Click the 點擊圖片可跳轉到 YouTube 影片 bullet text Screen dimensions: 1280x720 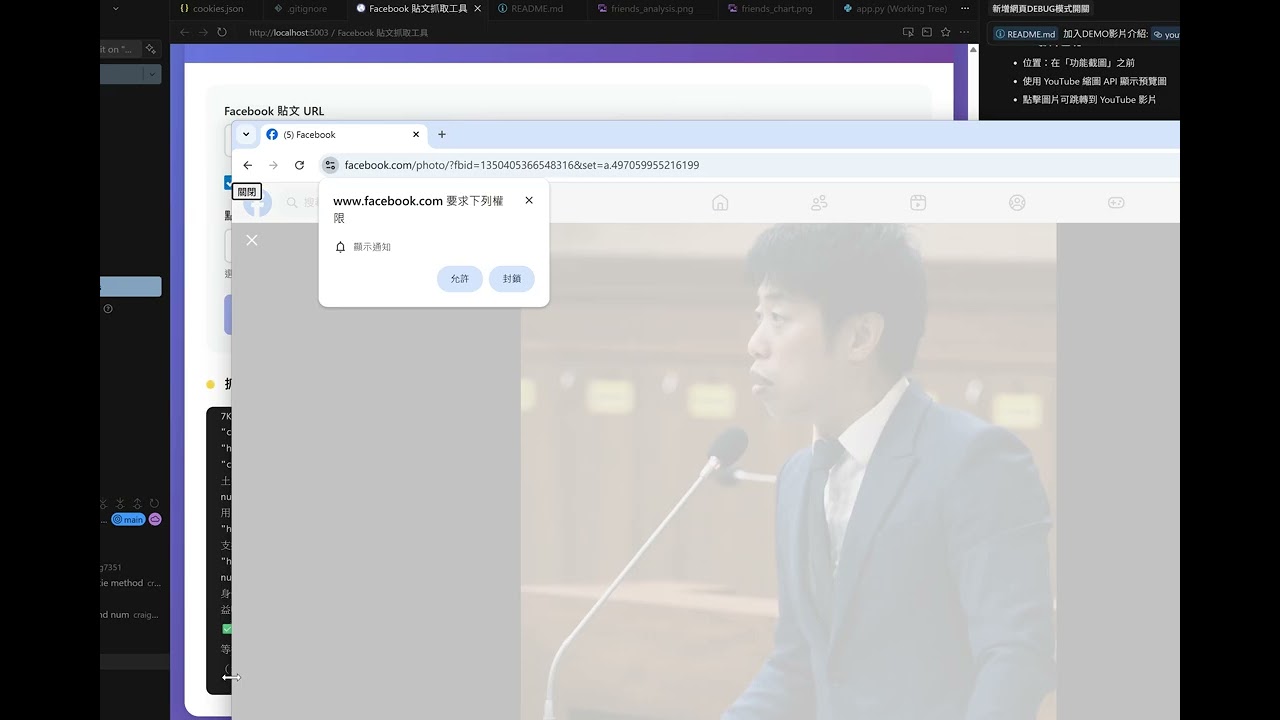click(x=1089, y=100)
